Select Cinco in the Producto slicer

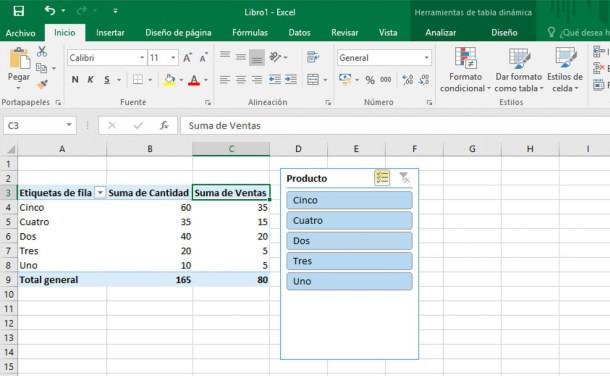[x=349, y=200]
